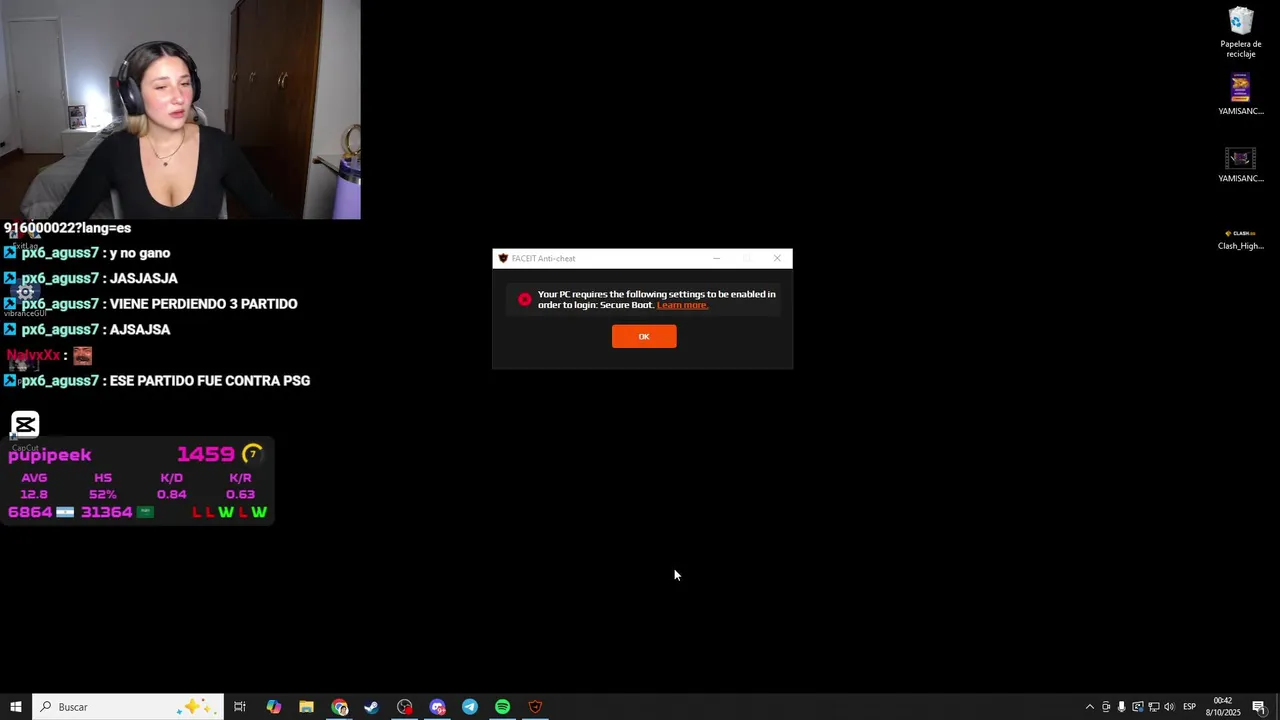Click the Meet Now camera tray icon
Viewport: 1280px width, 720px height.
coord(1106,707)
